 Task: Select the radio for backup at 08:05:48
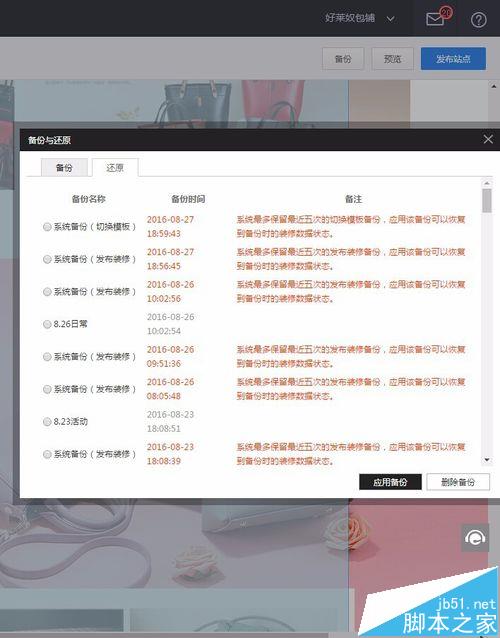pyautogui.click(x=47, y=389)
